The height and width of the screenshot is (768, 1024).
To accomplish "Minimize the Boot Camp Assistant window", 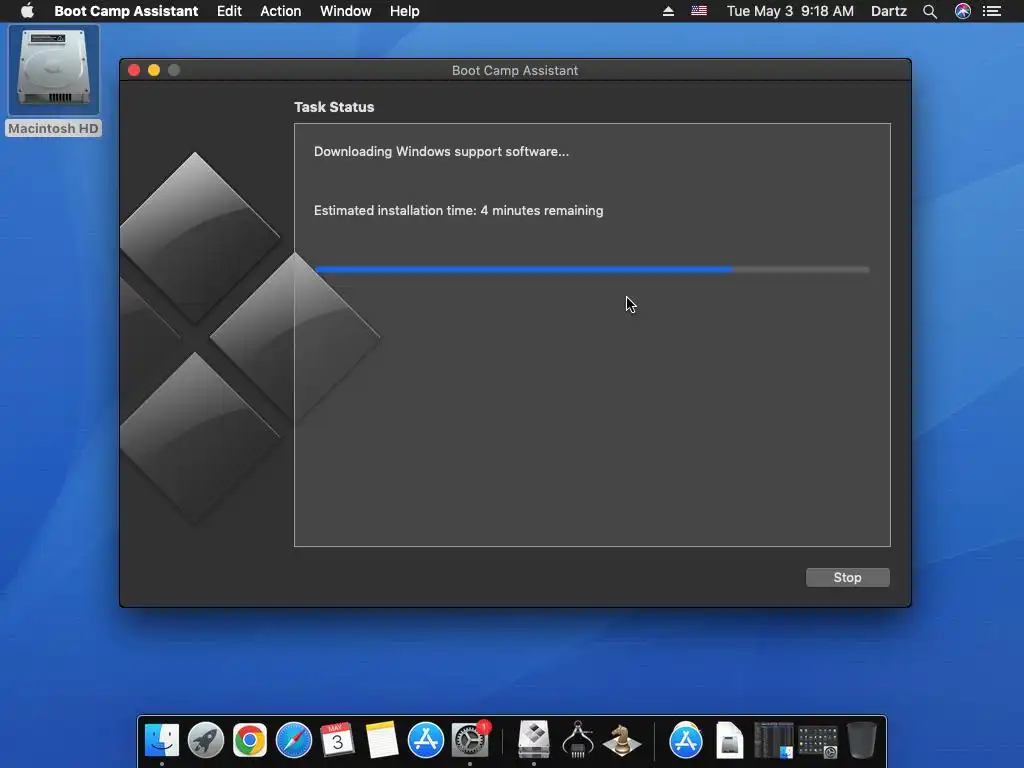I will (154, 70).
